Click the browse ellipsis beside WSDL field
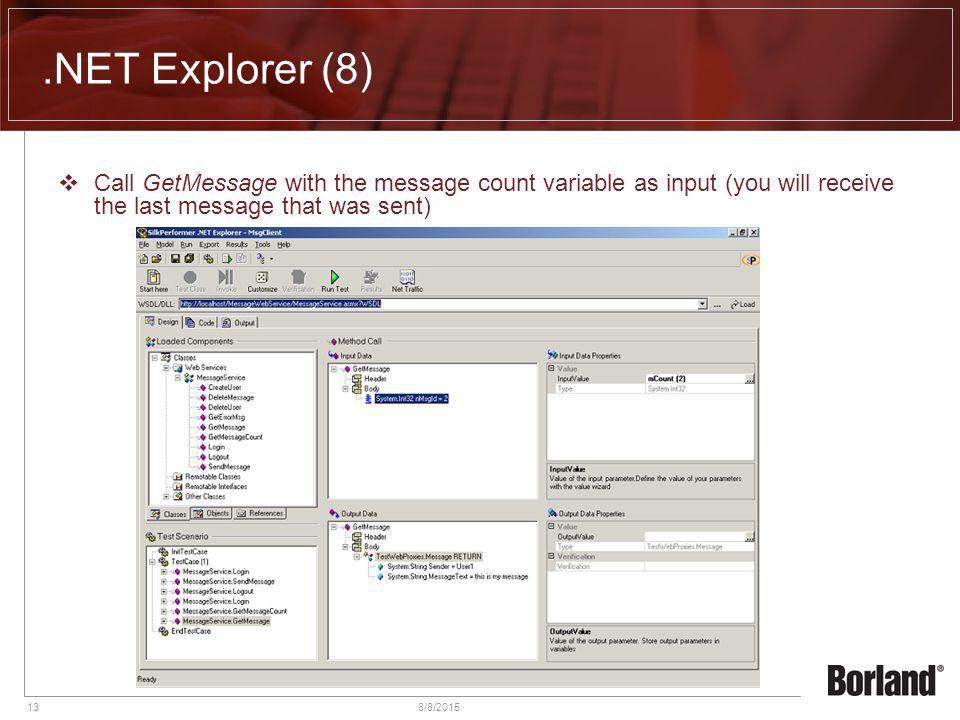Image resolution: width=960 pixels, height=720 pixels. (x=717, y=304)
